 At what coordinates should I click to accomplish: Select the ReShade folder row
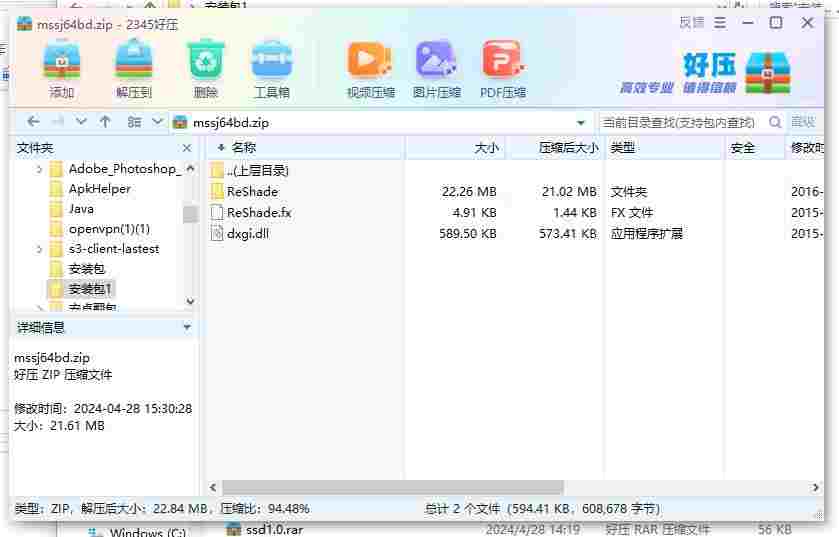[516, 191]
